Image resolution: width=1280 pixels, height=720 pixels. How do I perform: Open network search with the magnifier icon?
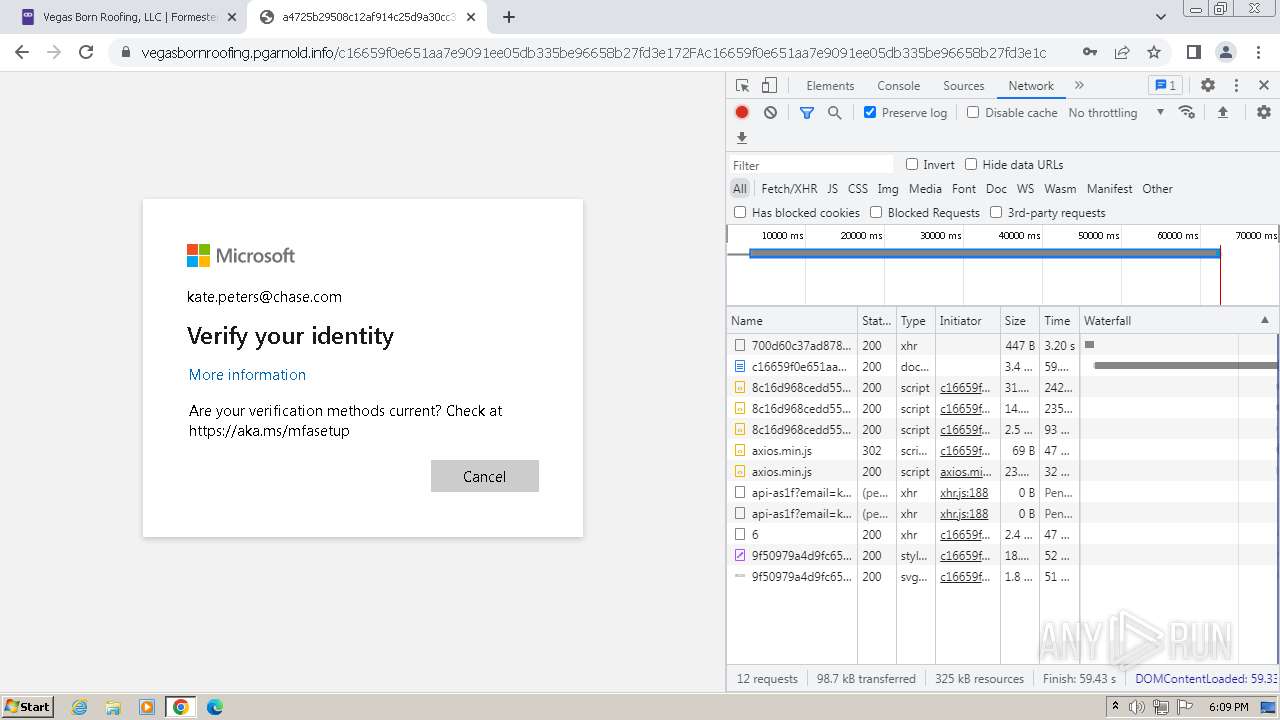(x=835, y=113)
